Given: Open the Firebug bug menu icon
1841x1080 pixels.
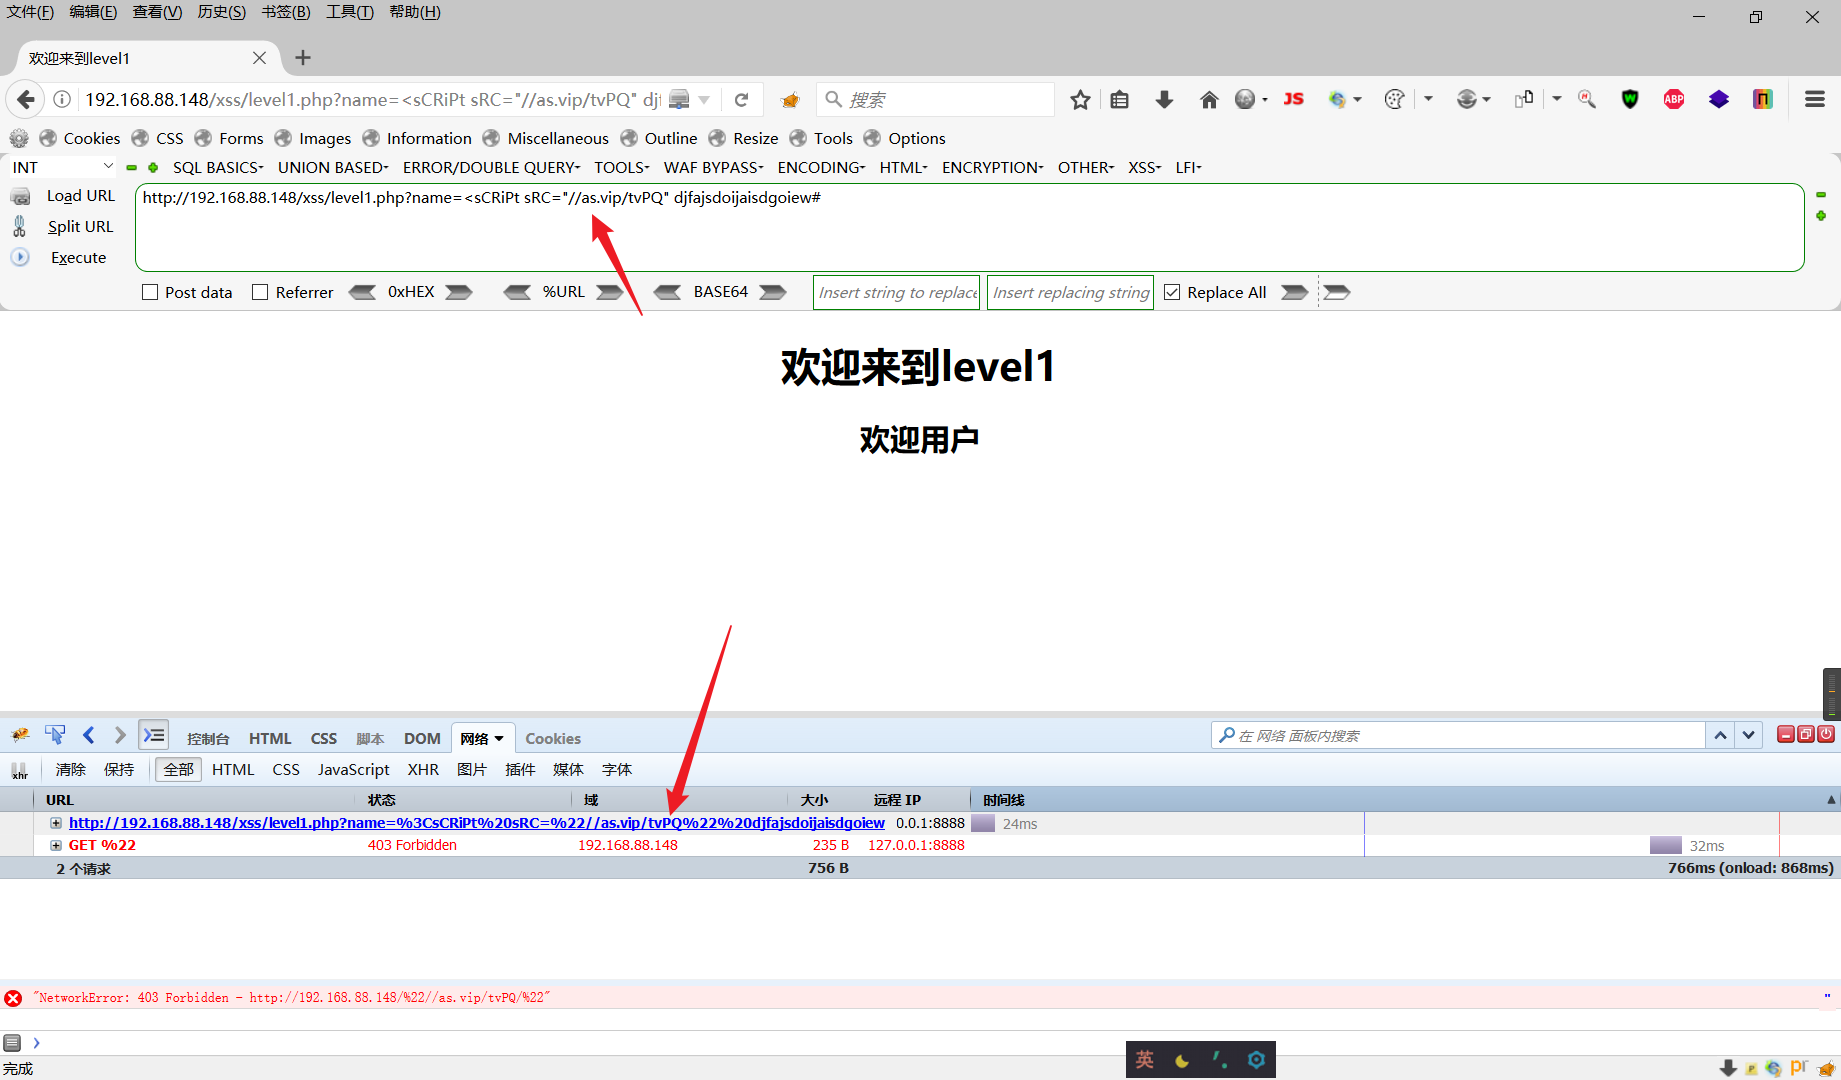Looking at the screenshot, I should (20, 735).
